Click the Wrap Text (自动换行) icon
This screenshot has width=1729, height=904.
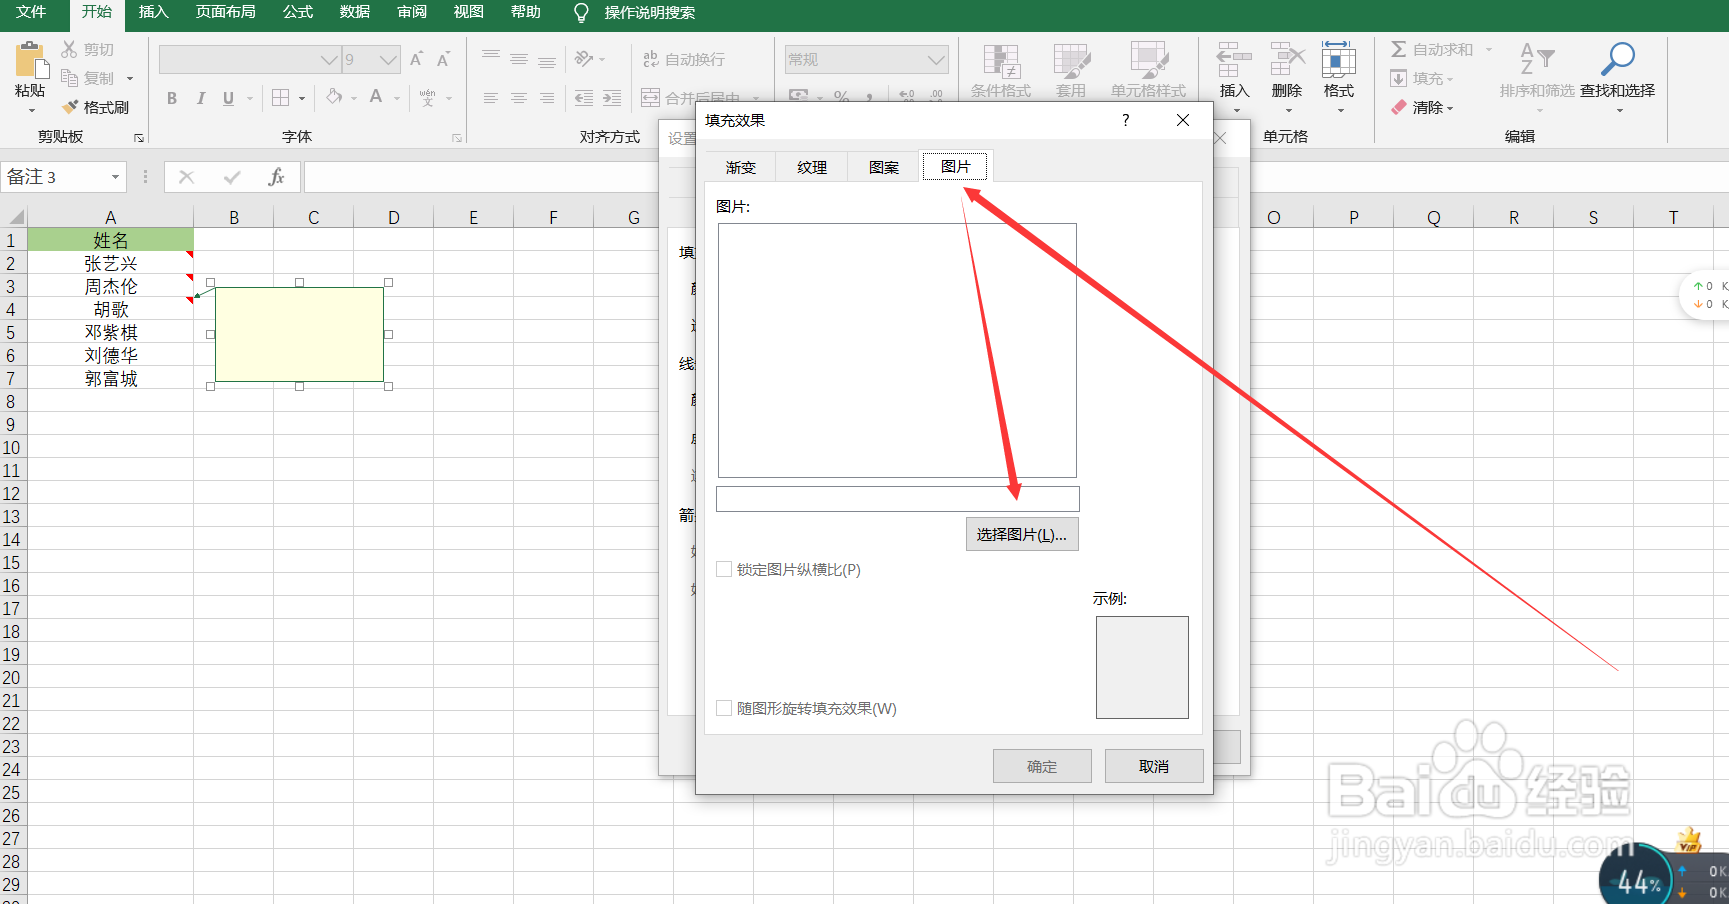pos(651,59)
